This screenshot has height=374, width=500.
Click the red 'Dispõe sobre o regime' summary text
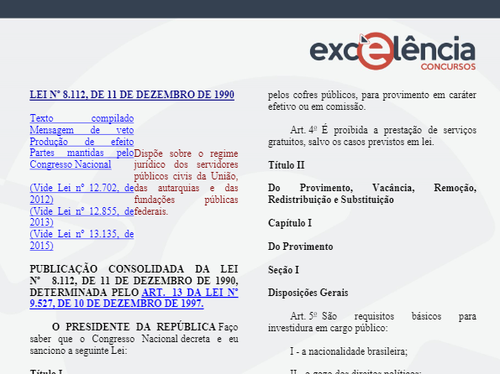point(186,182)
